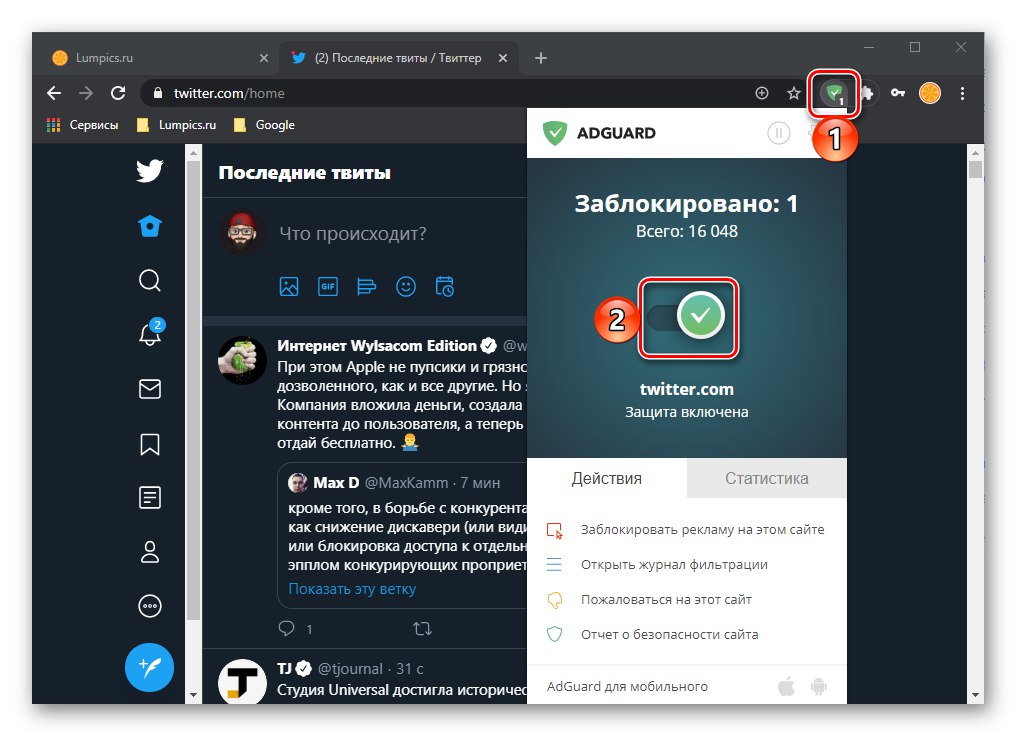
Task: Click the page scrollbar up arrow
Action: click(975, 152)
